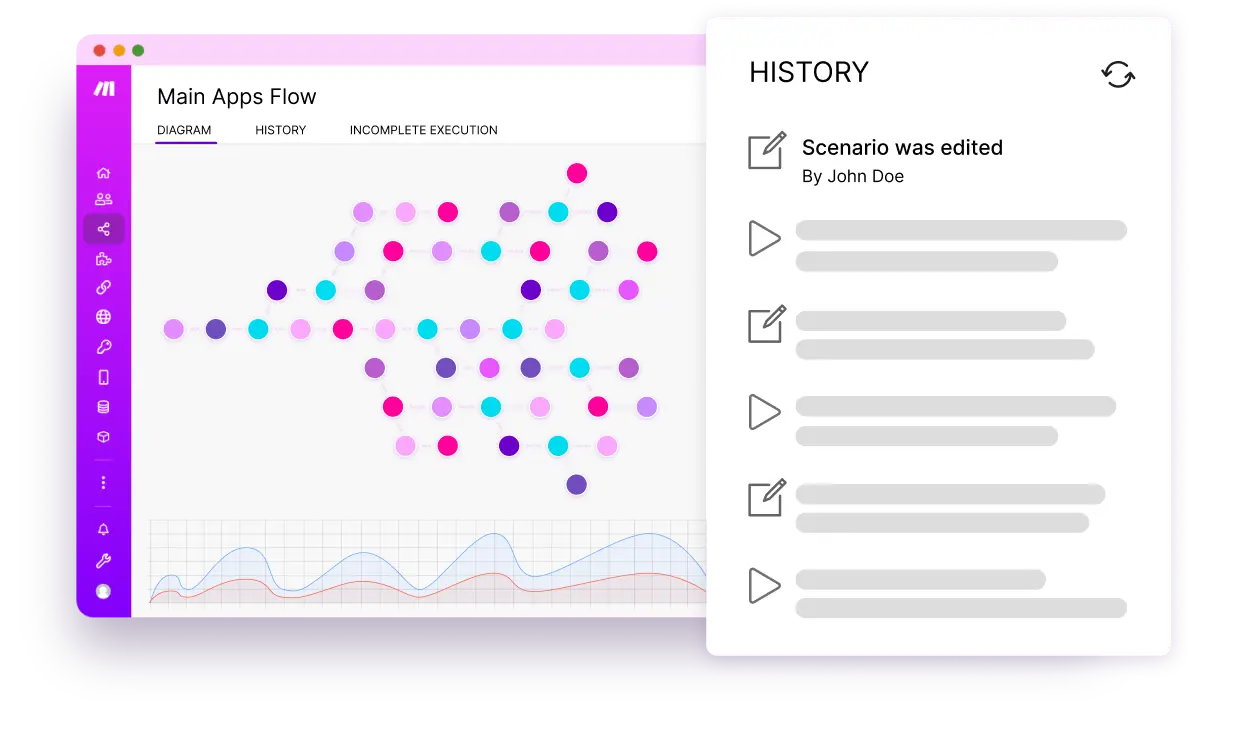Open the Connections link icon

tap(103, 288)
